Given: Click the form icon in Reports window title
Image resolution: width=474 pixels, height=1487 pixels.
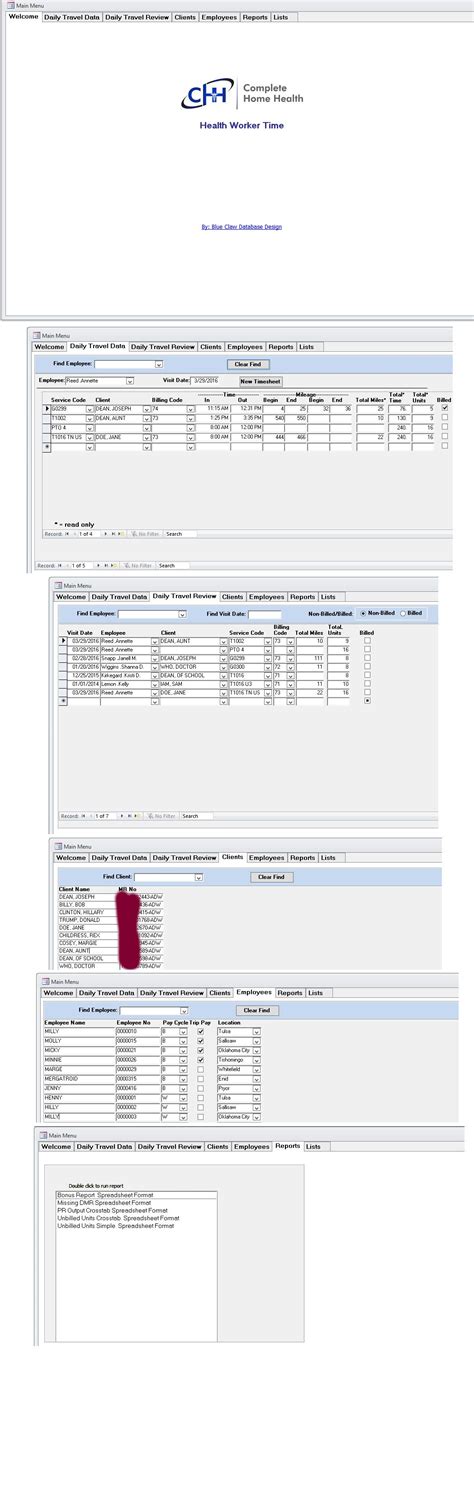Looking at the screenshot, I should [x=43, y=1135].
